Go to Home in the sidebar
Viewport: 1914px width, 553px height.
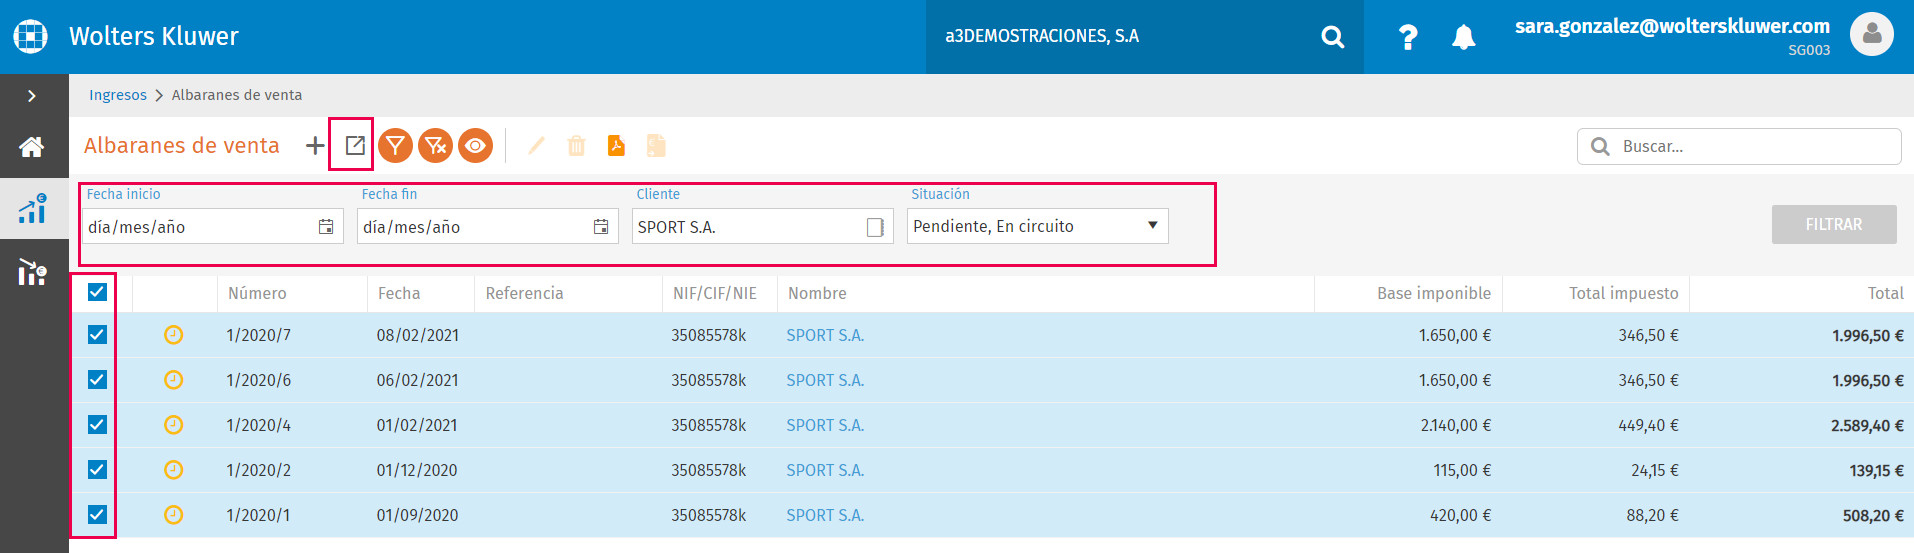click(x=32, y=147)
